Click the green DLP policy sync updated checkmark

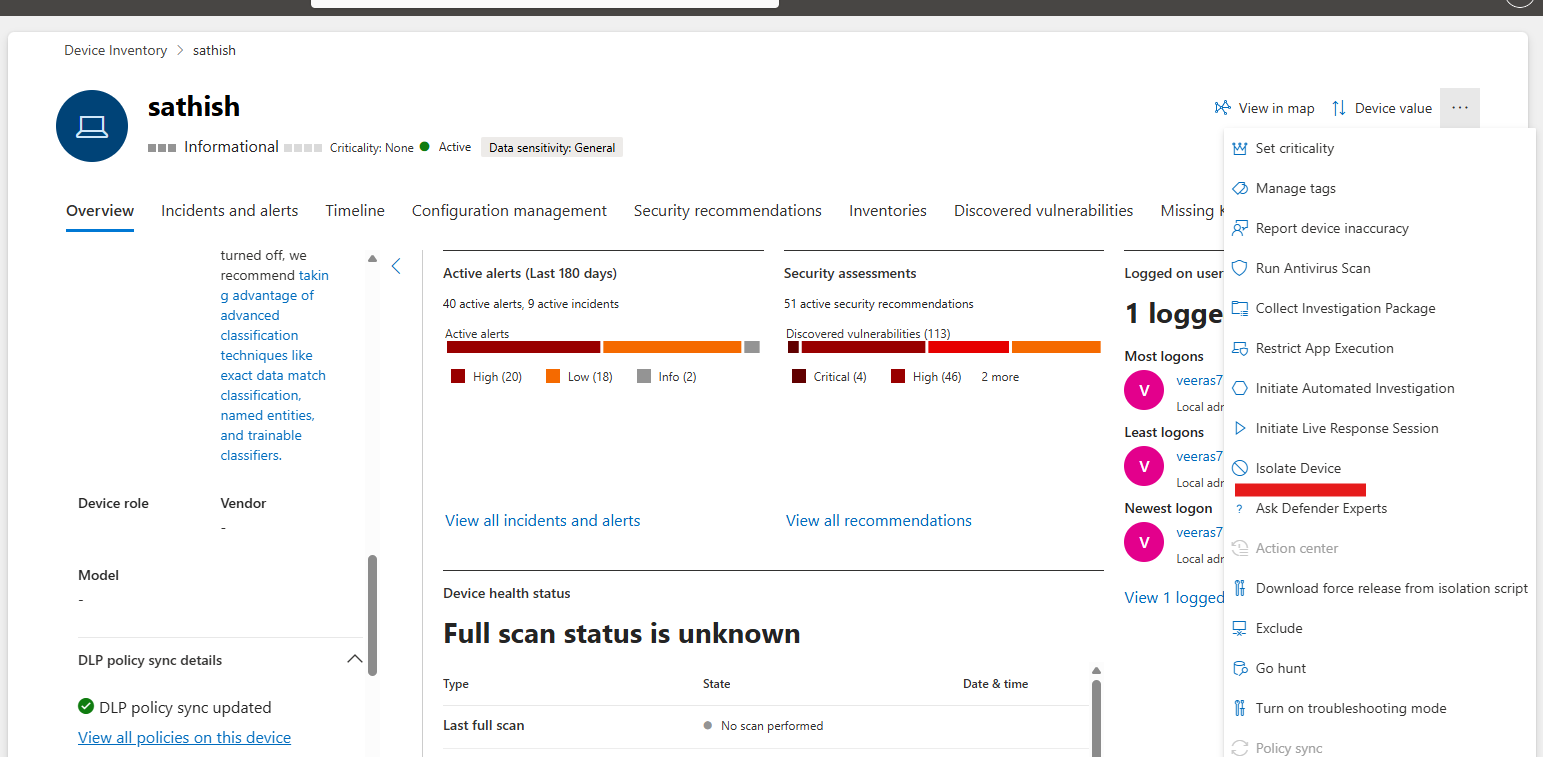[86, 706]
